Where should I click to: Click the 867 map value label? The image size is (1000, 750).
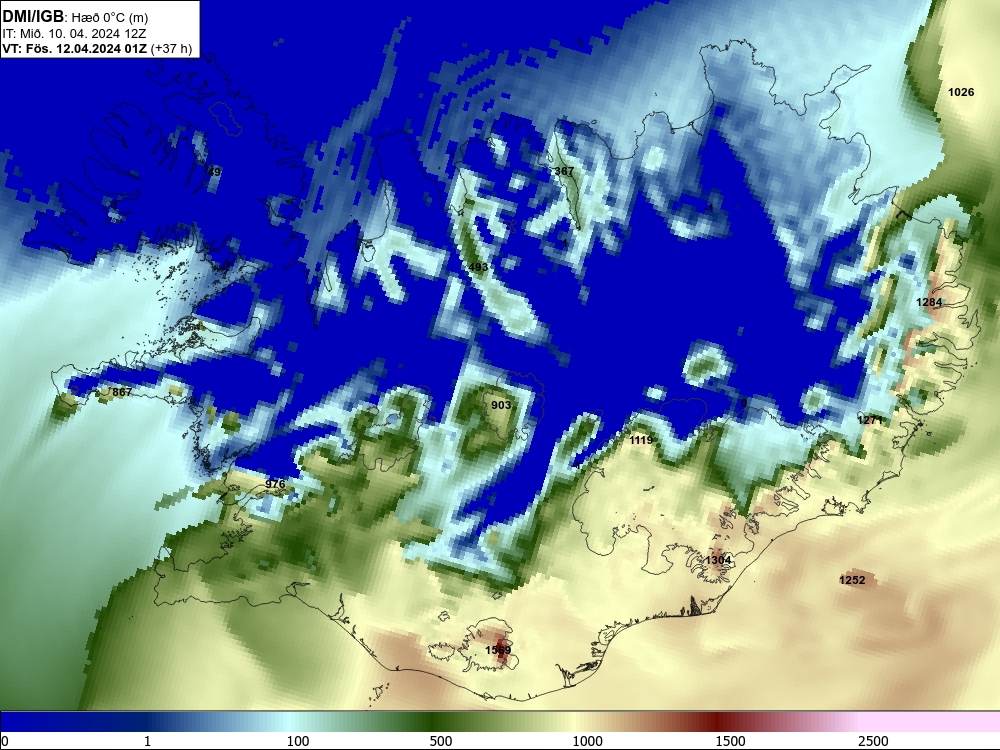pyautogui.click(x=122, y=392)
